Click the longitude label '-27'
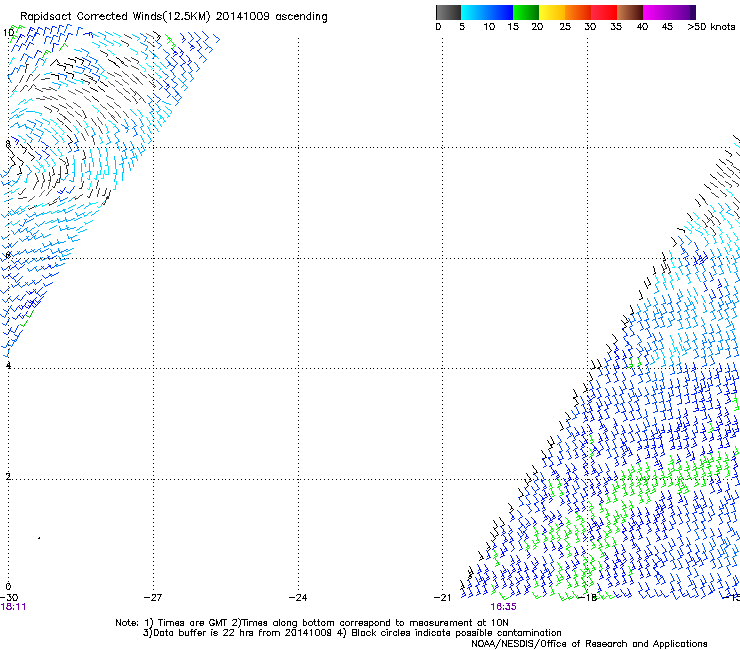 pyautogui.click(x=153, y=597)
